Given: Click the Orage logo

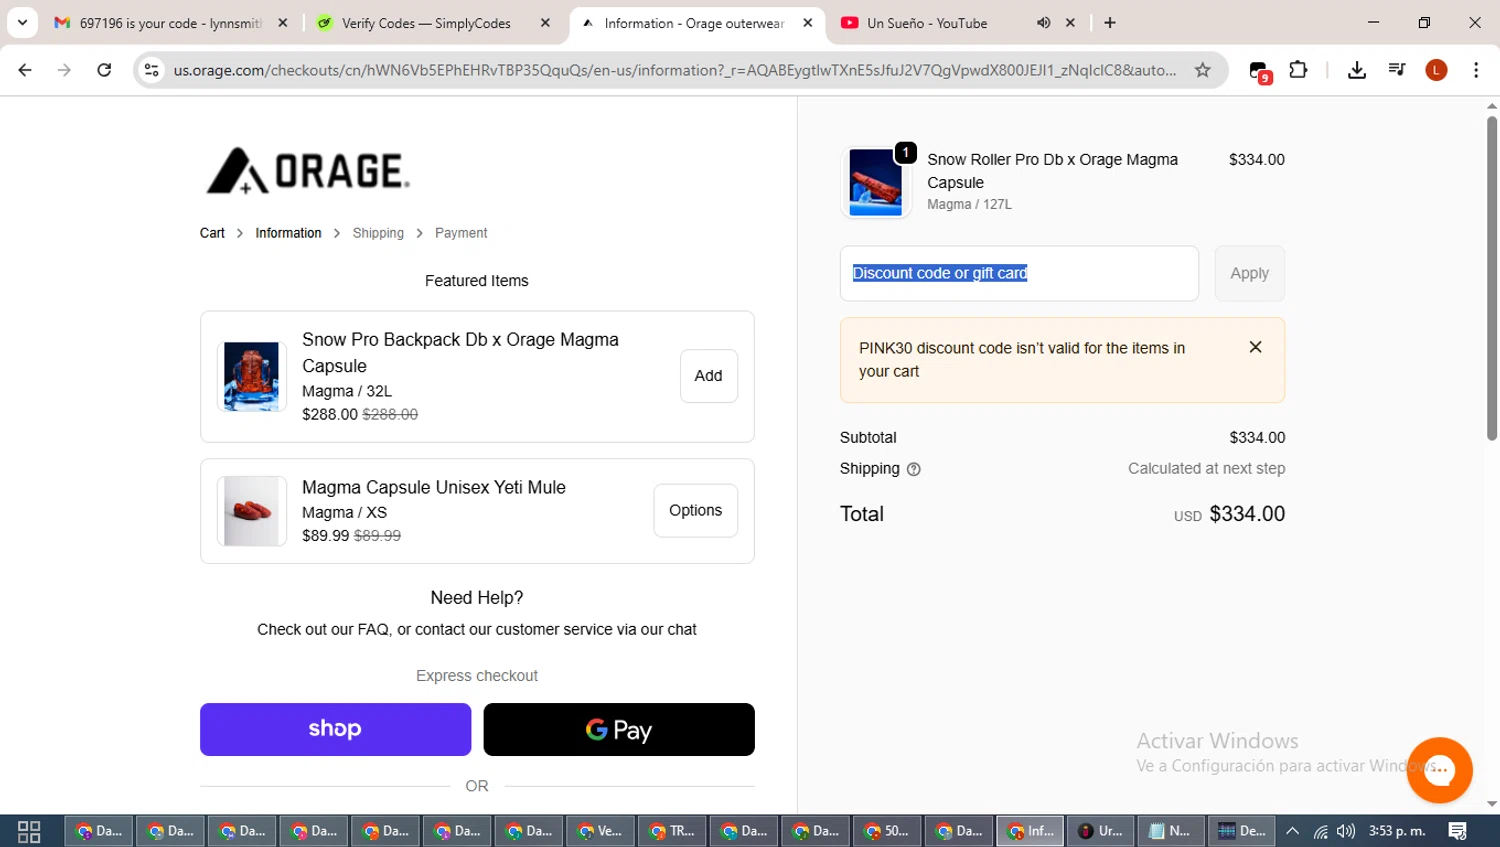Looking at the screenshot, I should tap(307, 171).
